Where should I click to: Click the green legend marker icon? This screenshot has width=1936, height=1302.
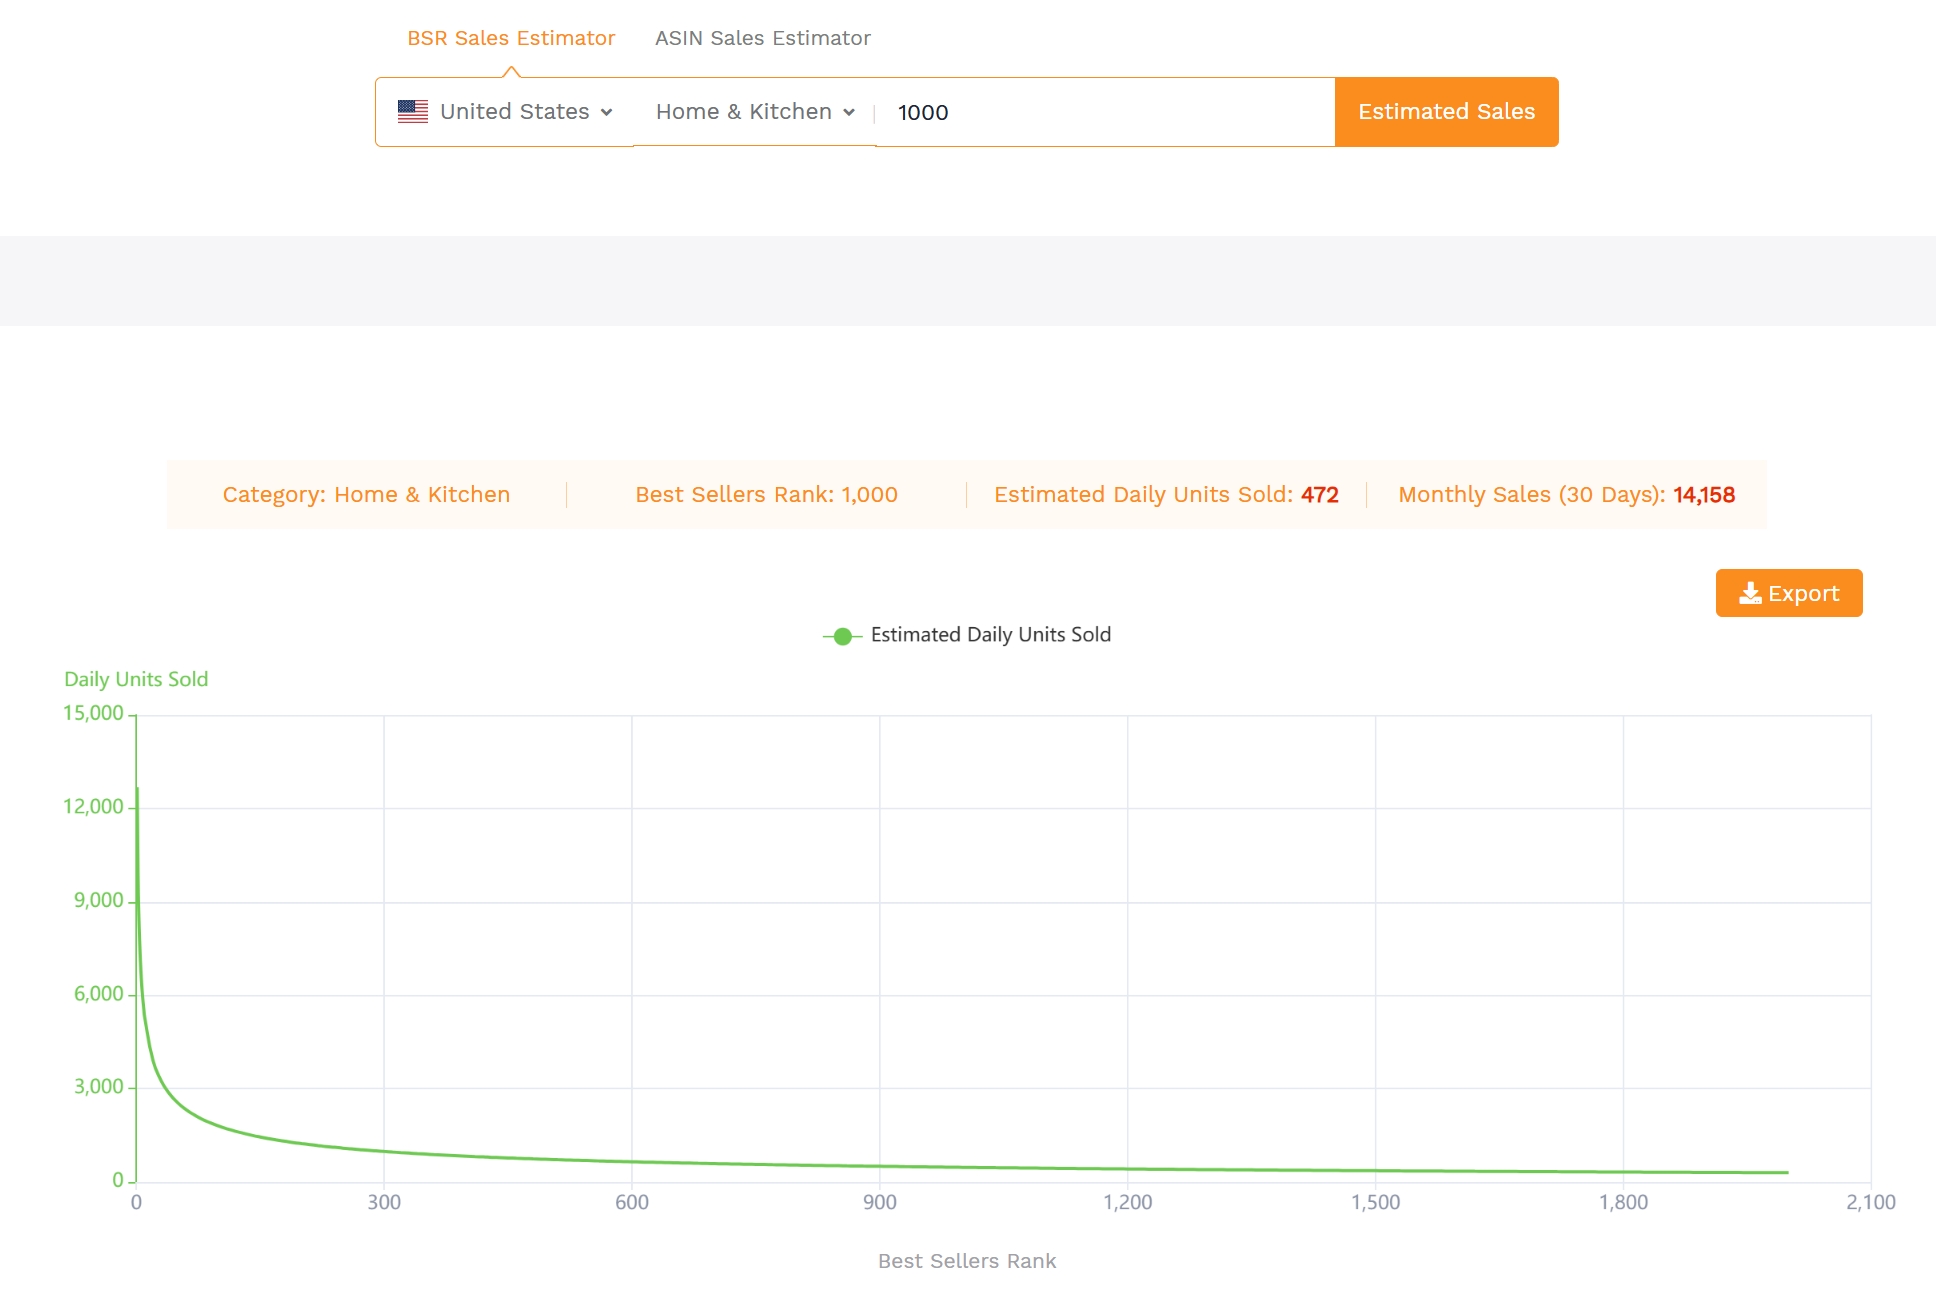pyautogui.click(x=842, y=636)
